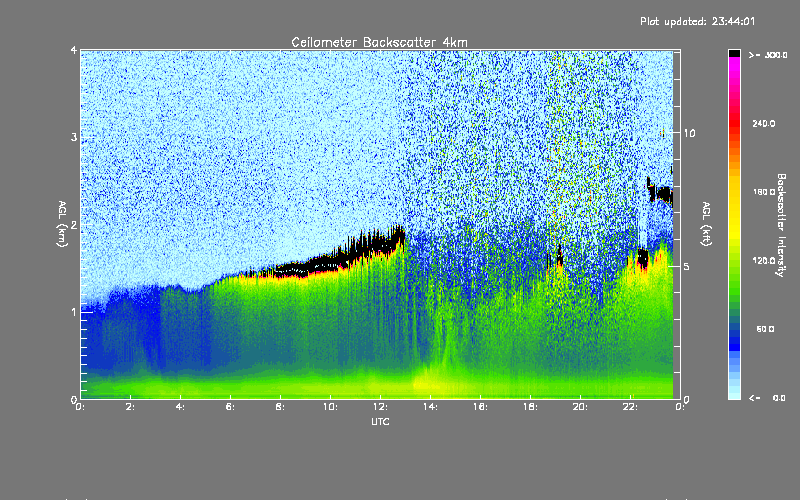This screenshot has width=800, height=500.
Task: Pick the black swatch atop the colorbar
Action: tap(734, 53)
